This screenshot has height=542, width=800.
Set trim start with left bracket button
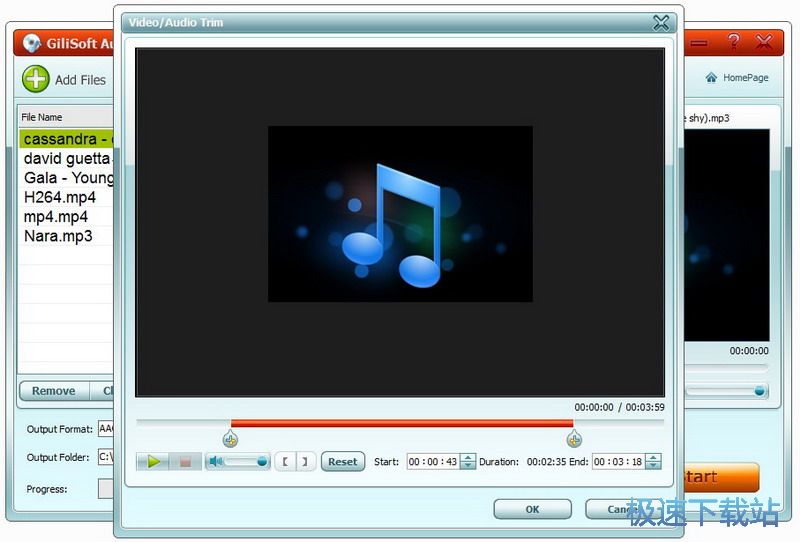(285, 461)
